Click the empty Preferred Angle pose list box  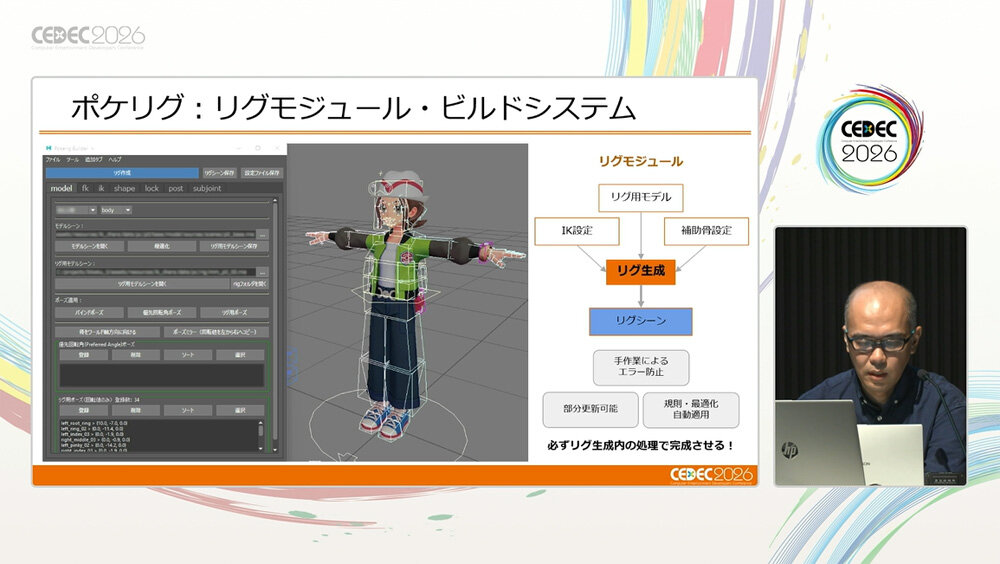coord(161,375)
